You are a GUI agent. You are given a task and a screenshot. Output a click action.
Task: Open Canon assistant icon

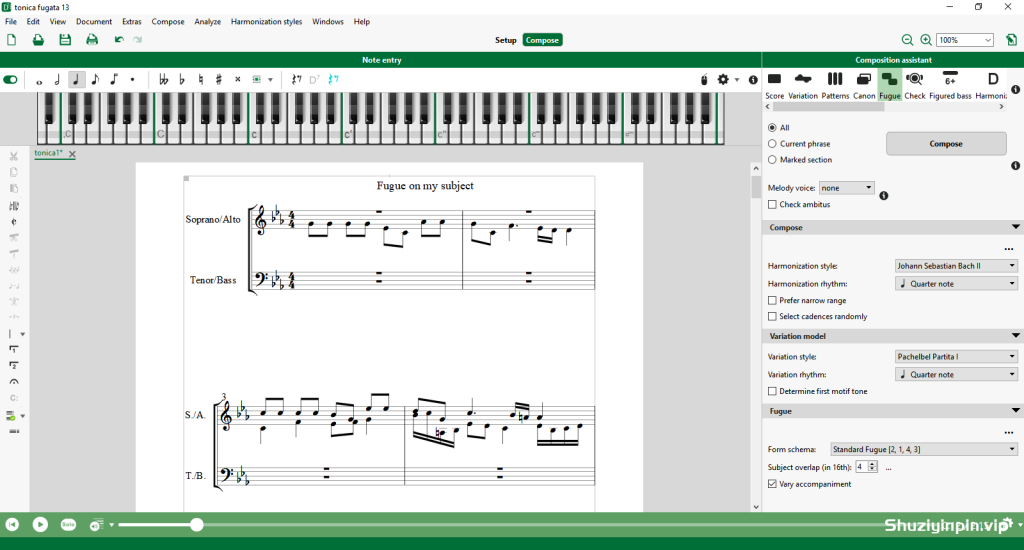863,86
